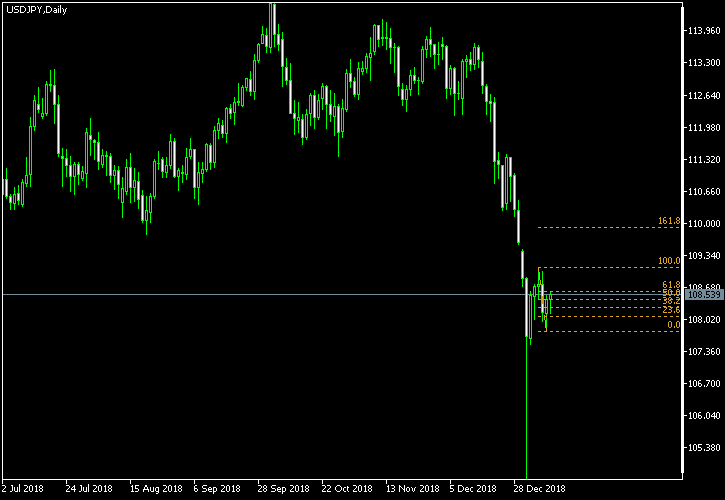This screenshot has height=500, width=725.
Task: Click the 112.640 price scale value
Action: [704, 96]
